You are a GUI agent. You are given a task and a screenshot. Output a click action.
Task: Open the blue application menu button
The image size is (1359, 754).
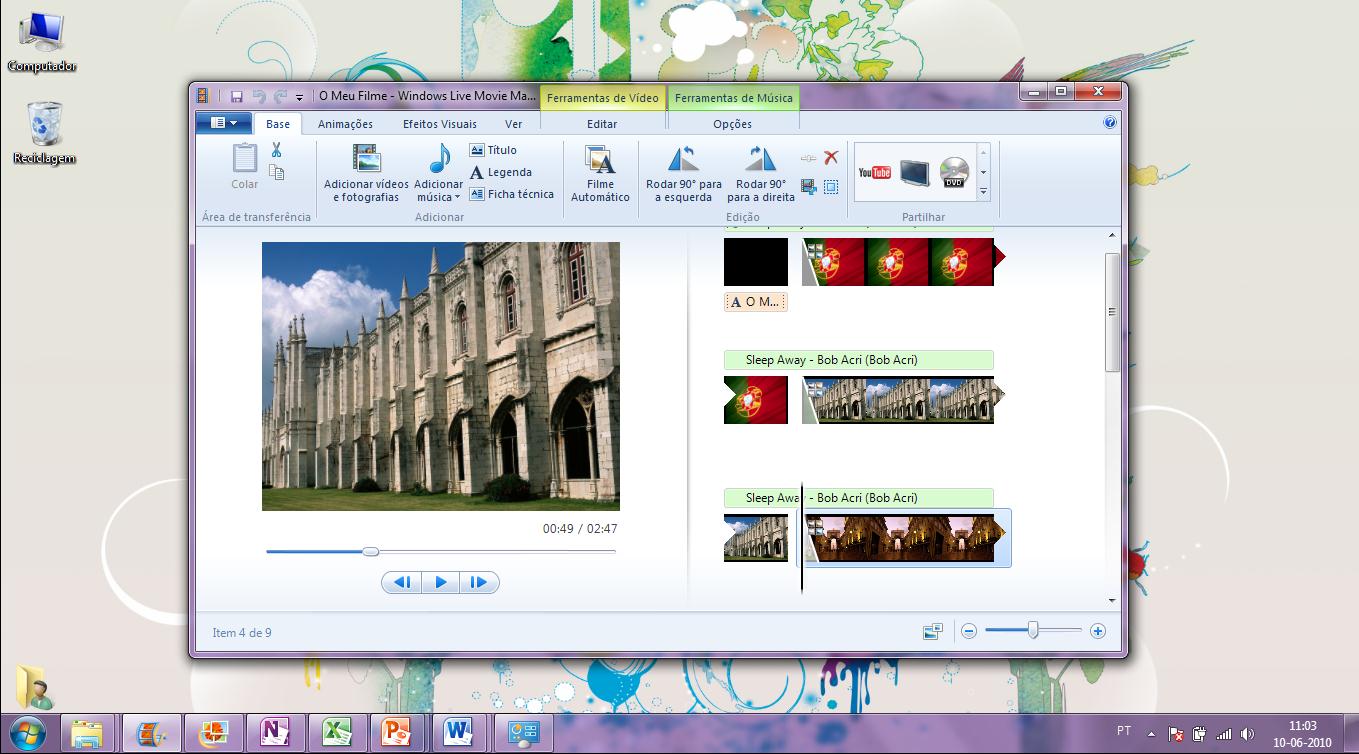point(224,123)
